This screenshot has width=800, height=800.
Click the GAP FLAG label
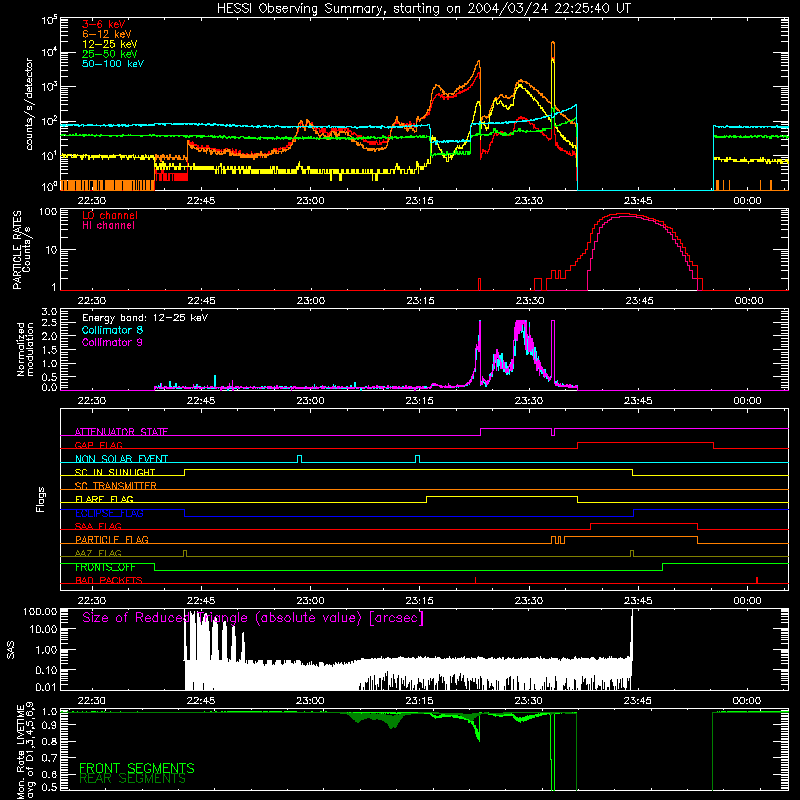[98, 445]
